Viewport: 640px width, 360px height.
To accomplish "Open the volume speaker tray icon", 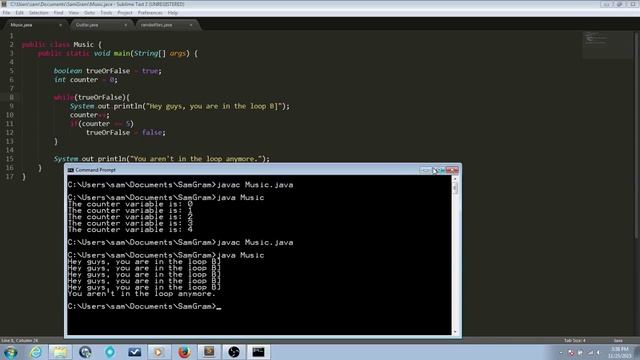I will click(599, 353).
